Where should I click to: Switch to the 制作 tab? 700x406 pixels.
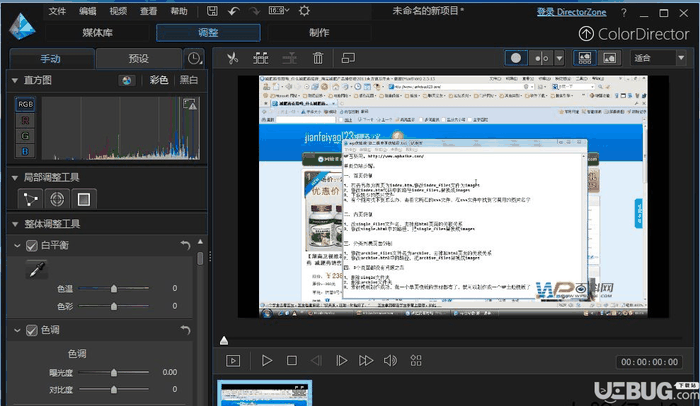[x=319, y=33]
